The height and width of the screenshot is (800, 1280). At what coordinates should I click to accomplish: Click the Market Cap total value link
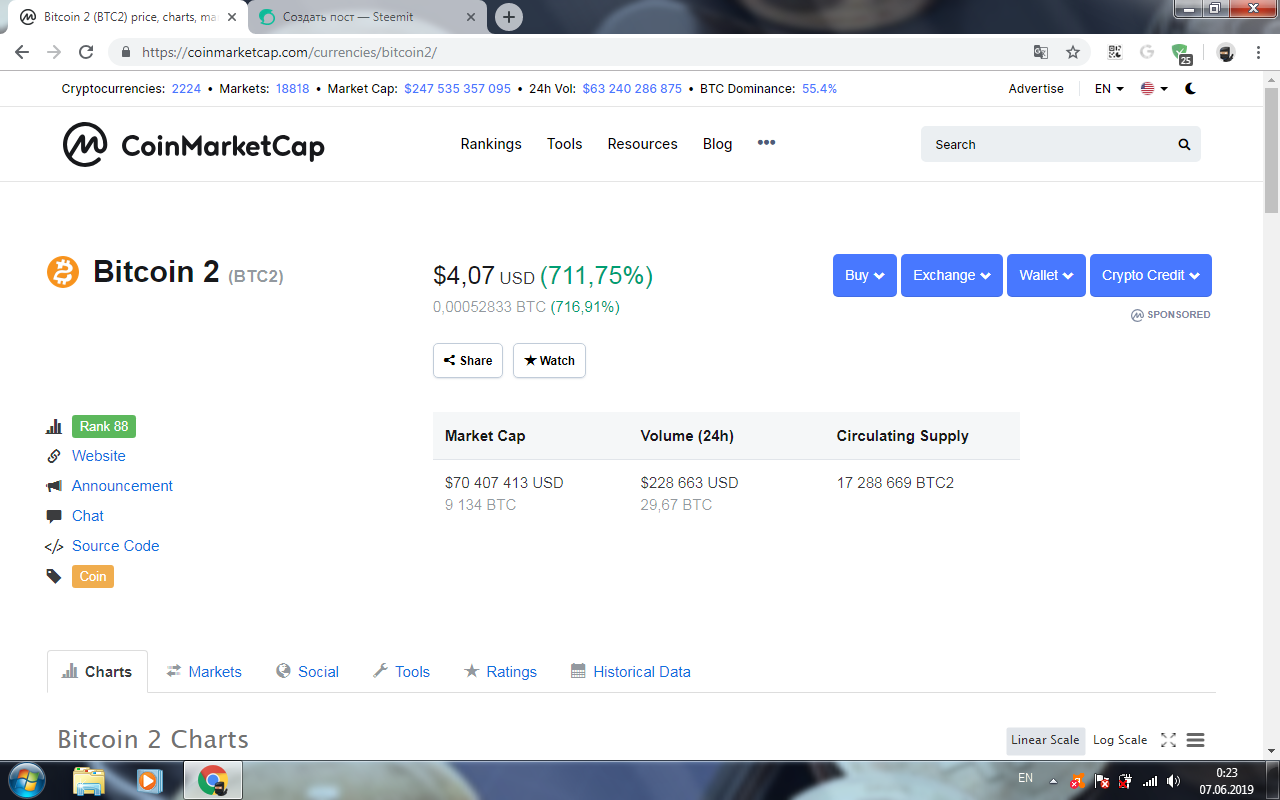457,88
